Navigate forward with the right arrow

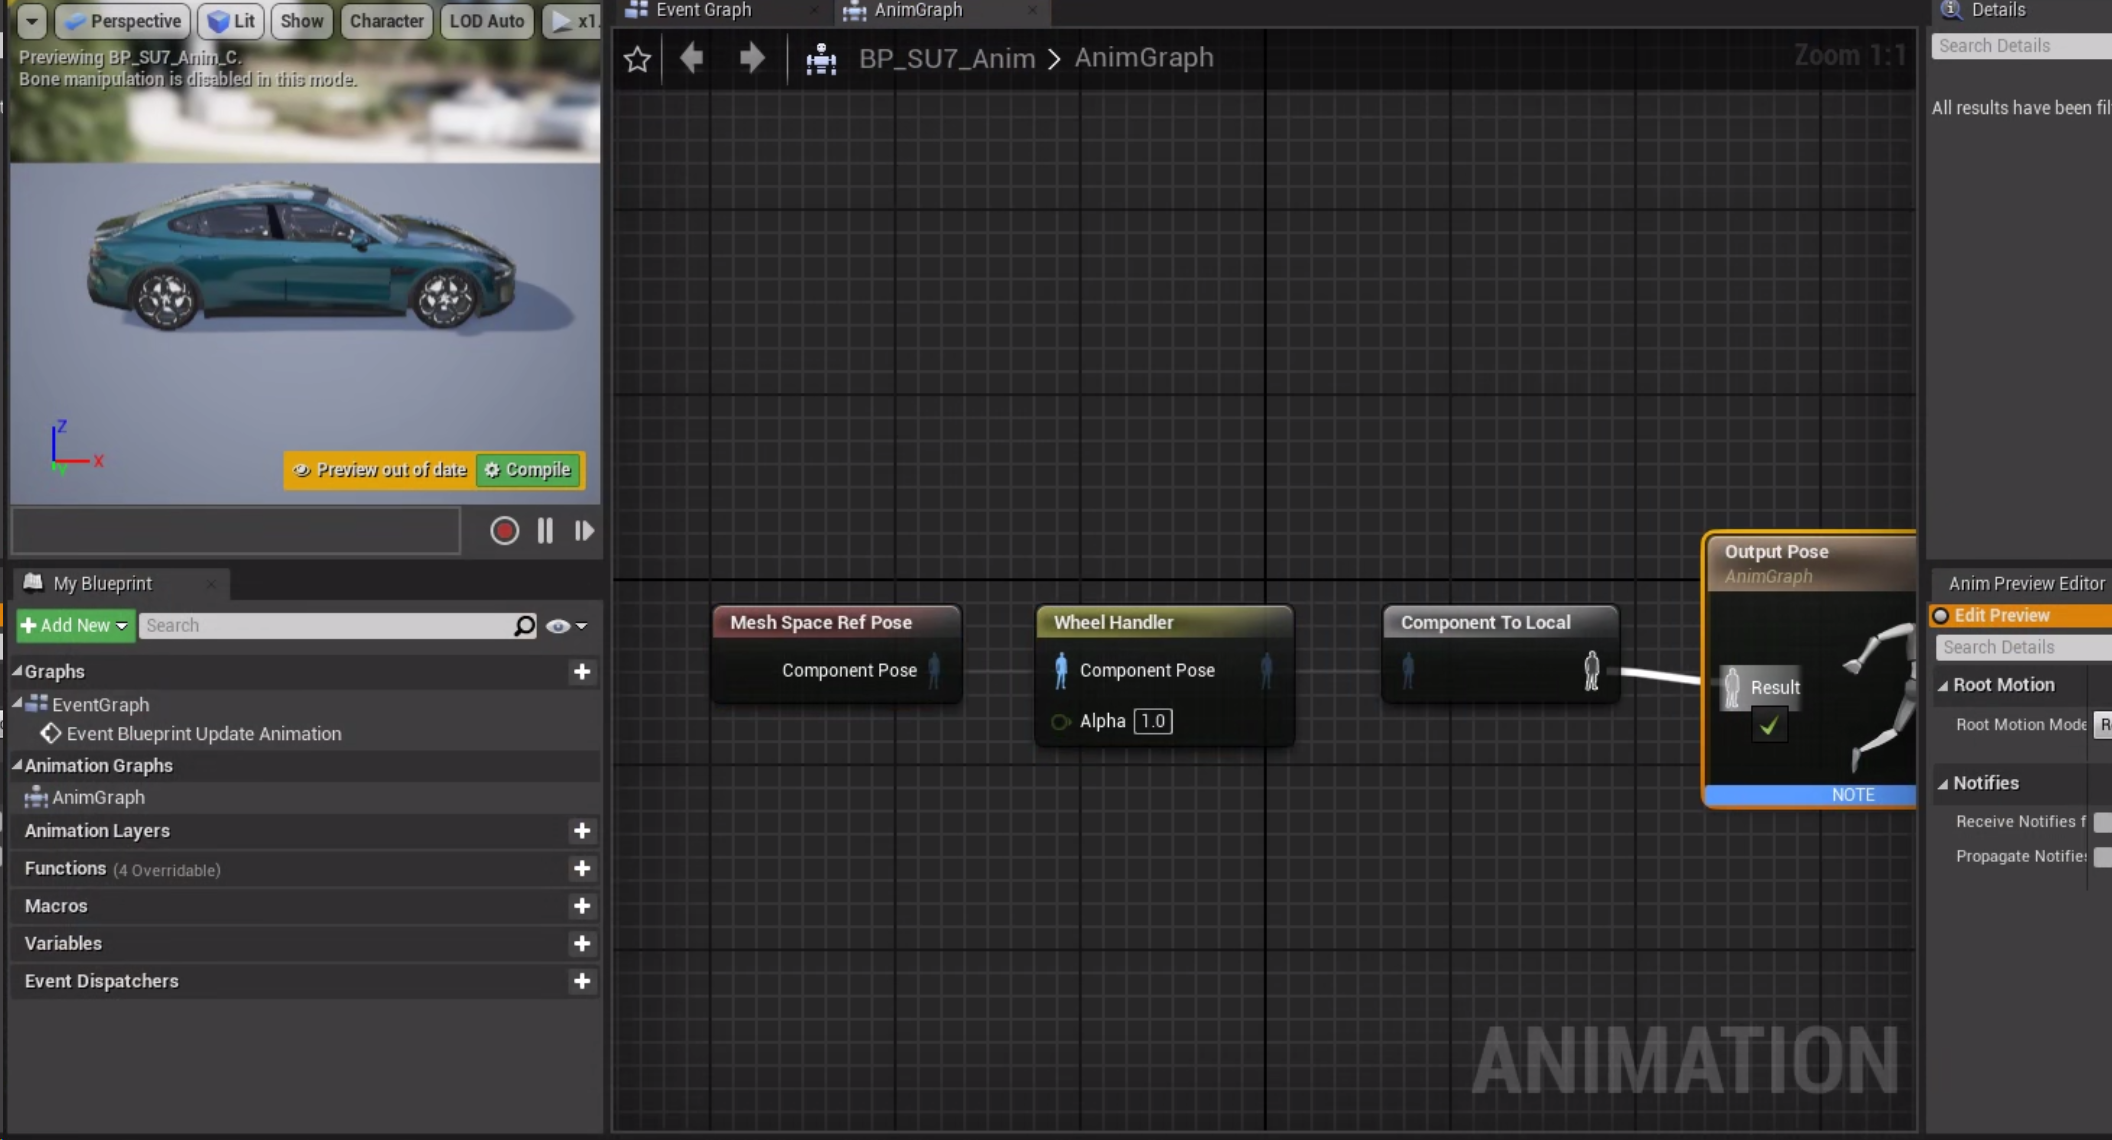tap(752, 58)
